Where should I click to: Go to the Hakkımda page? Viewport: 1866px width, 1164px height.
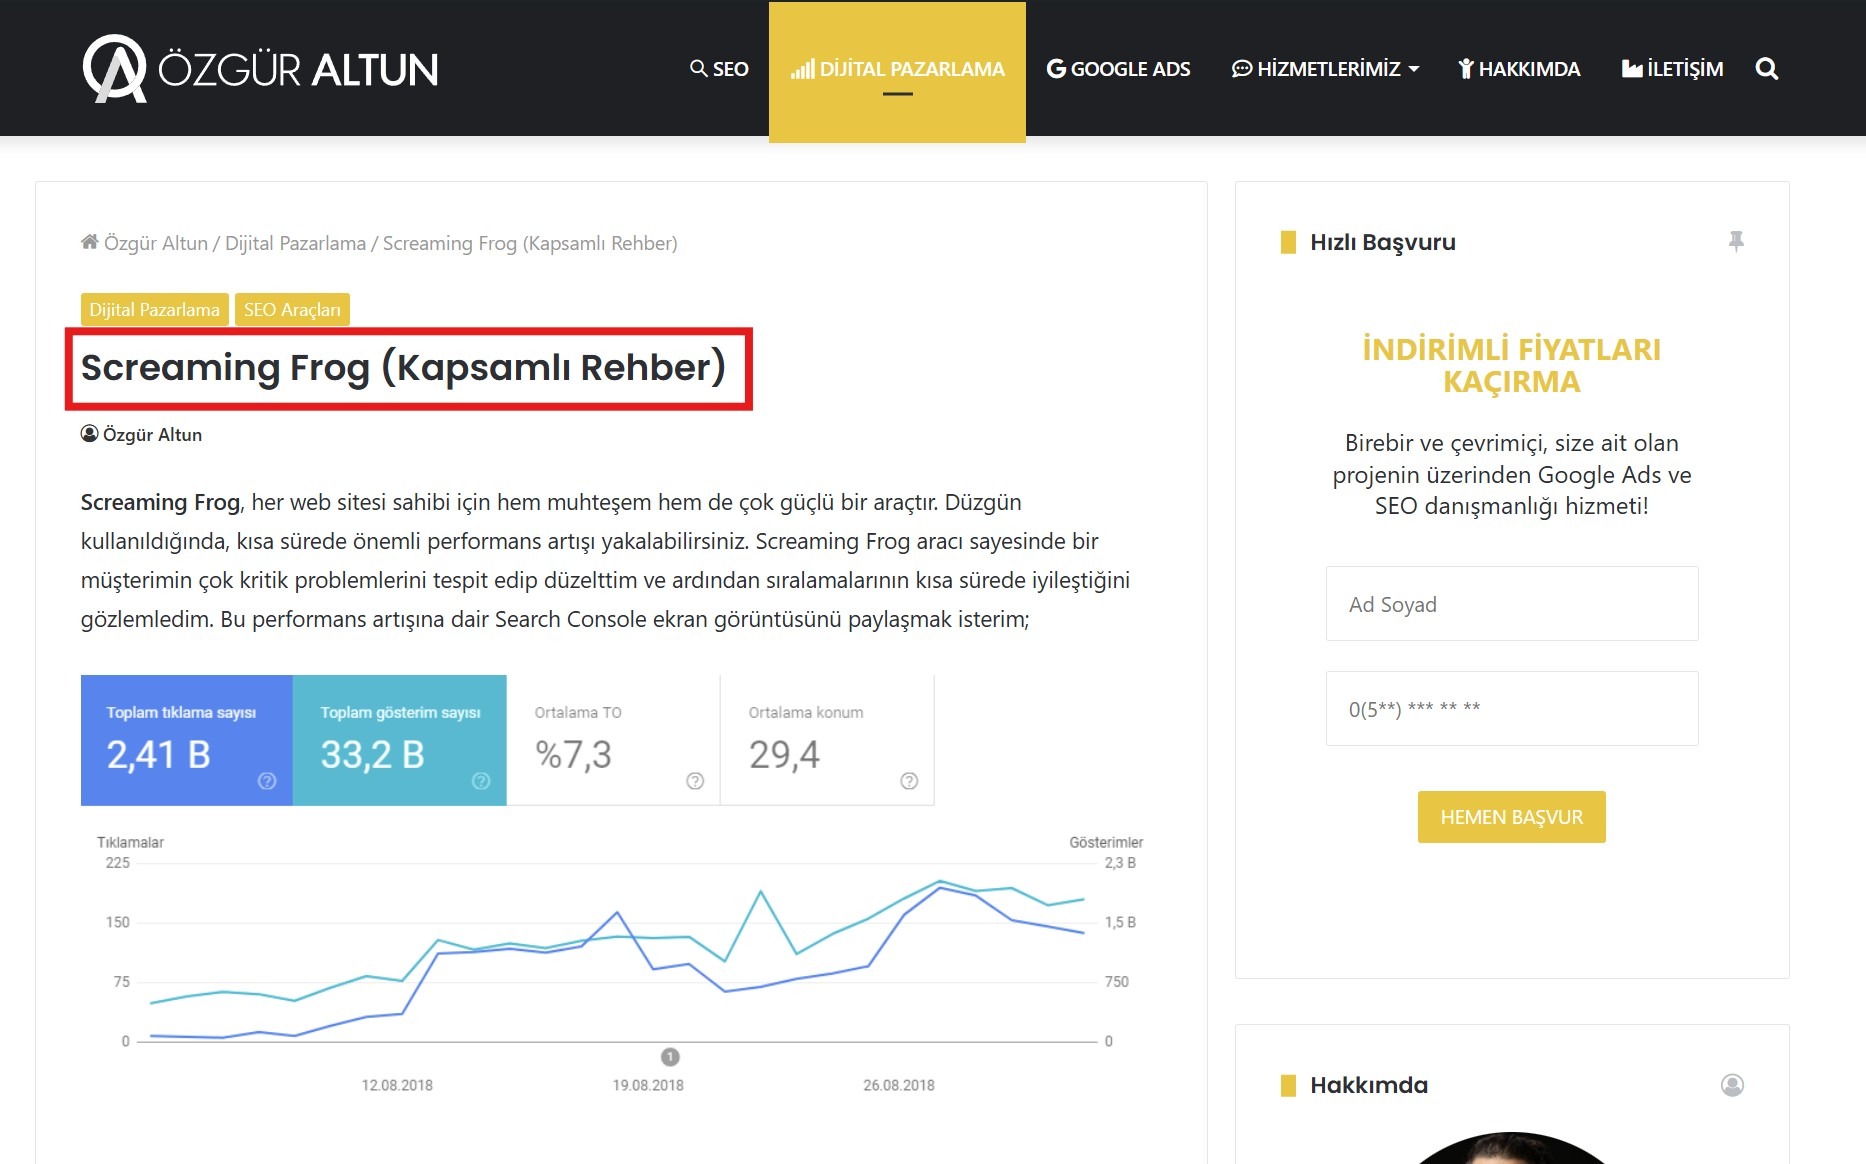coord(1519,69)
